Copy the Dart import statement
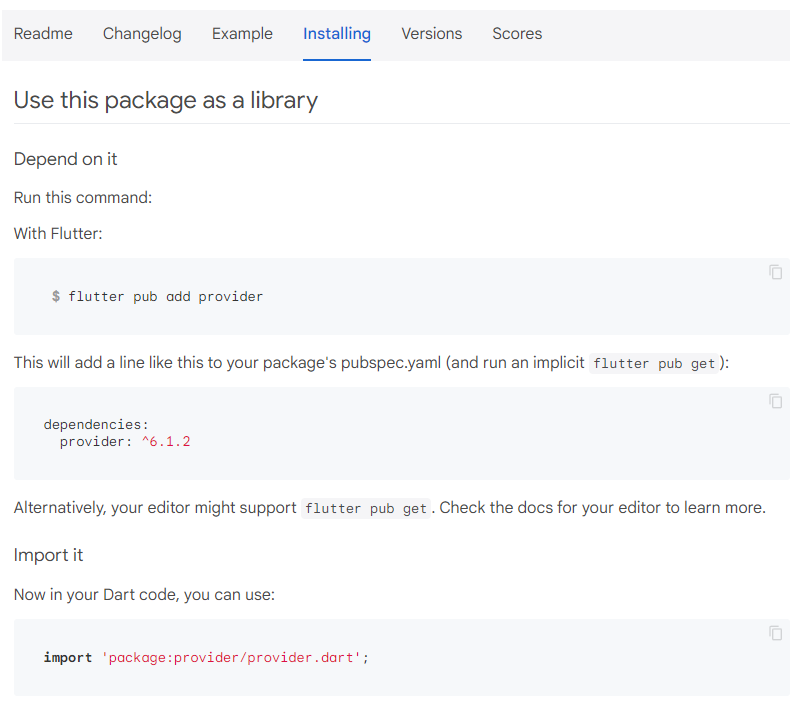This screenshot has width=806, height=709. tap(775, 633)
